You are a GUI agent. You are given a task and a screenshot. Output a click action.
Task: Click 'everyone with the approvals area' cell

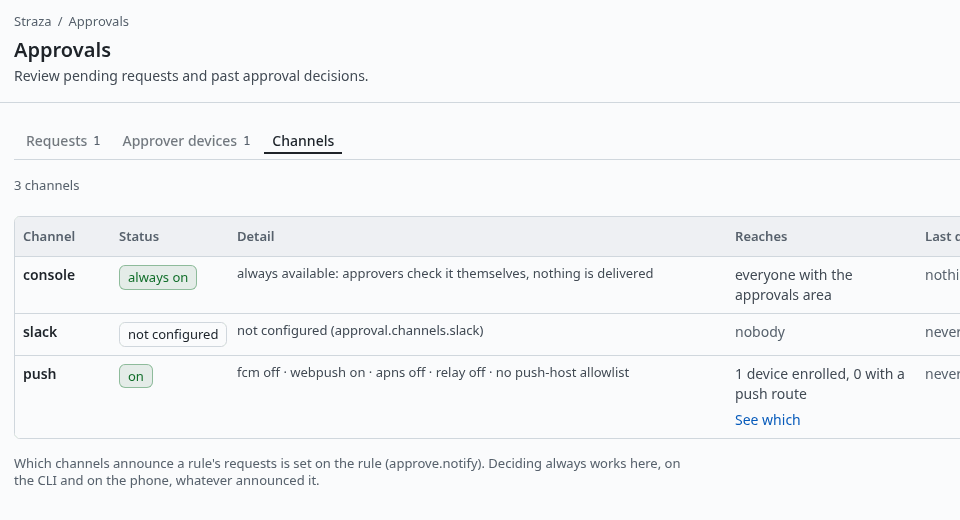[x=793, y=285]
